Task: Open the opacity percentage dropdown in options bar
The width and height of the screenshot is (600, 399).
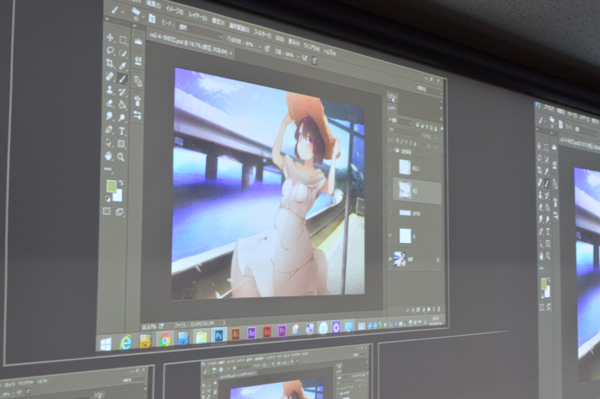Action: (260, 47)
